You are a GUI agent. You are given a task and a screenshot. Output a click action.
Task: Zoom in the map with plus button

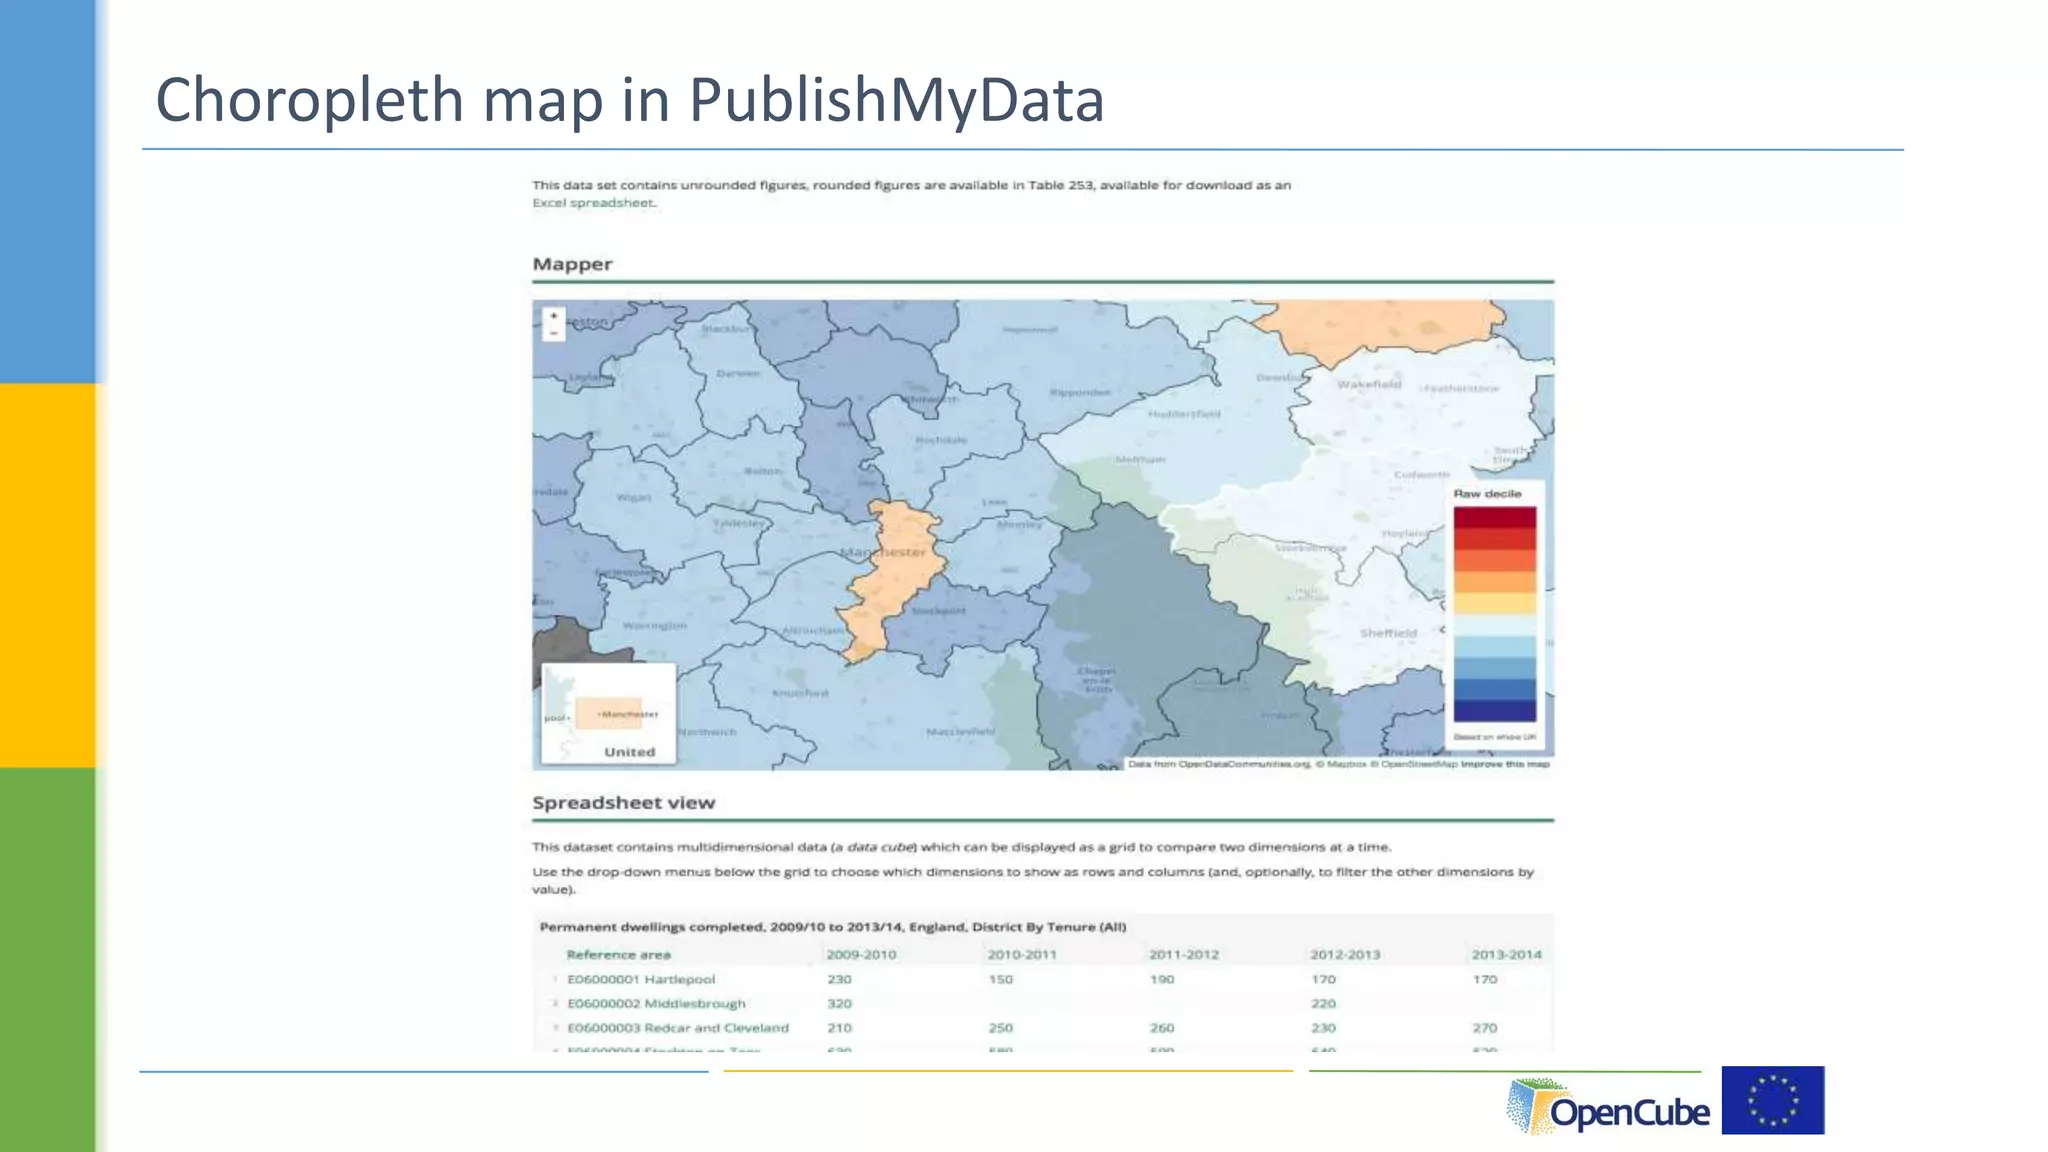pyautogui.click(x=554, y=316)
